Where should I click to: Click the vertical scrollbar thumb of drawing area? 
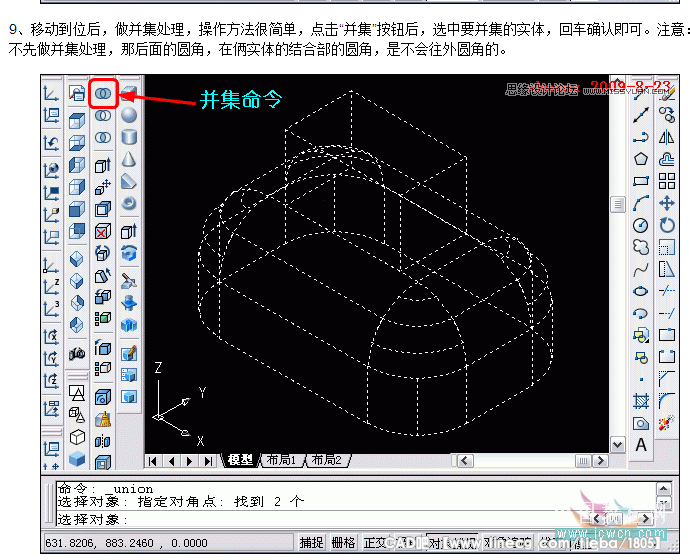point(618,205)
